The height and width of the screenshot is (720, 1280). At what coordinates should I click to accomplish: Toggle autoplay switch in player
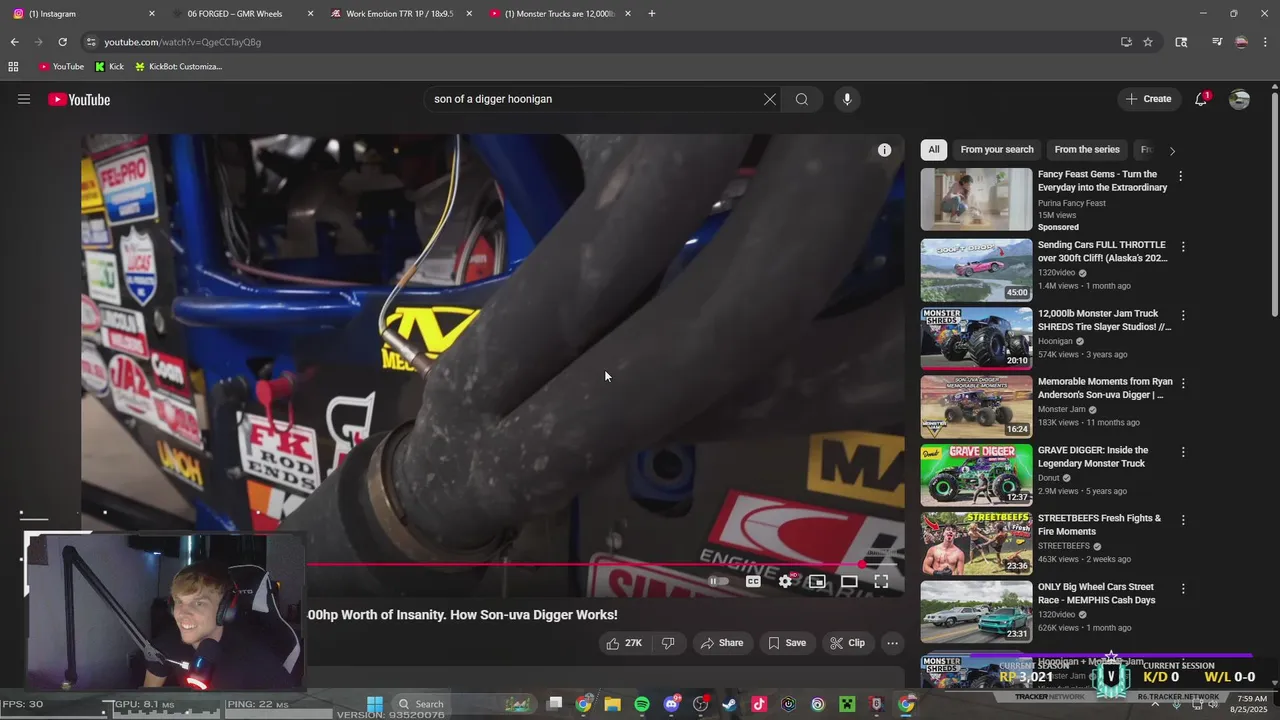point(718,581)
